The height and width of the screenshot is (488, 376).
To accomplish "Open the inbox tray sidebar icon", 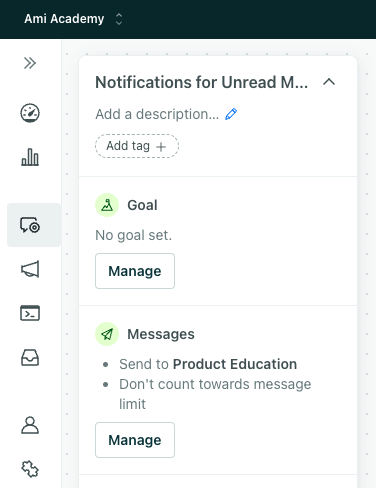I will (30, 358).
